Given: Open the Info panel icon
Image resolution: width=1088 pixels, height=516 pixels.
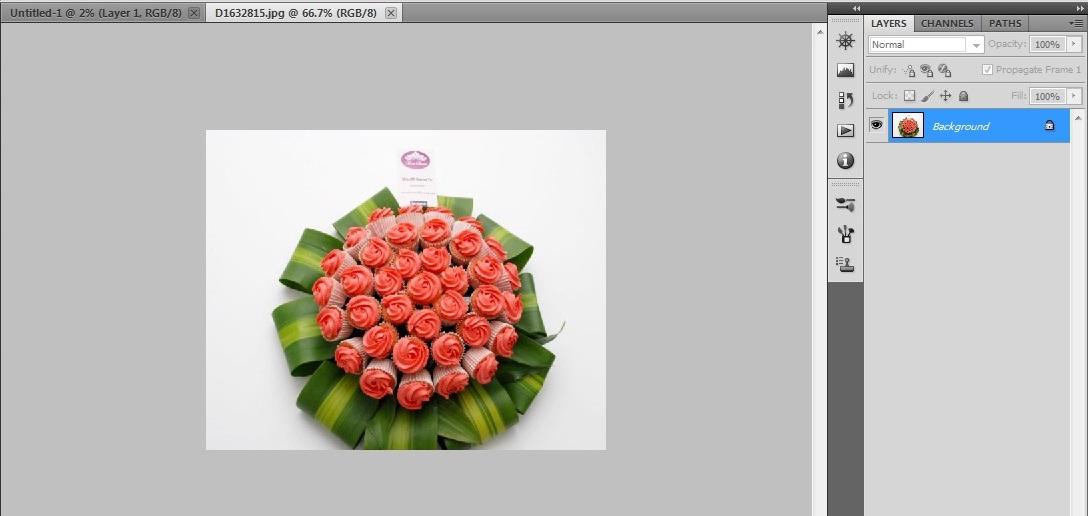Looking at the screenshot, I should click(x=845, y=160).
